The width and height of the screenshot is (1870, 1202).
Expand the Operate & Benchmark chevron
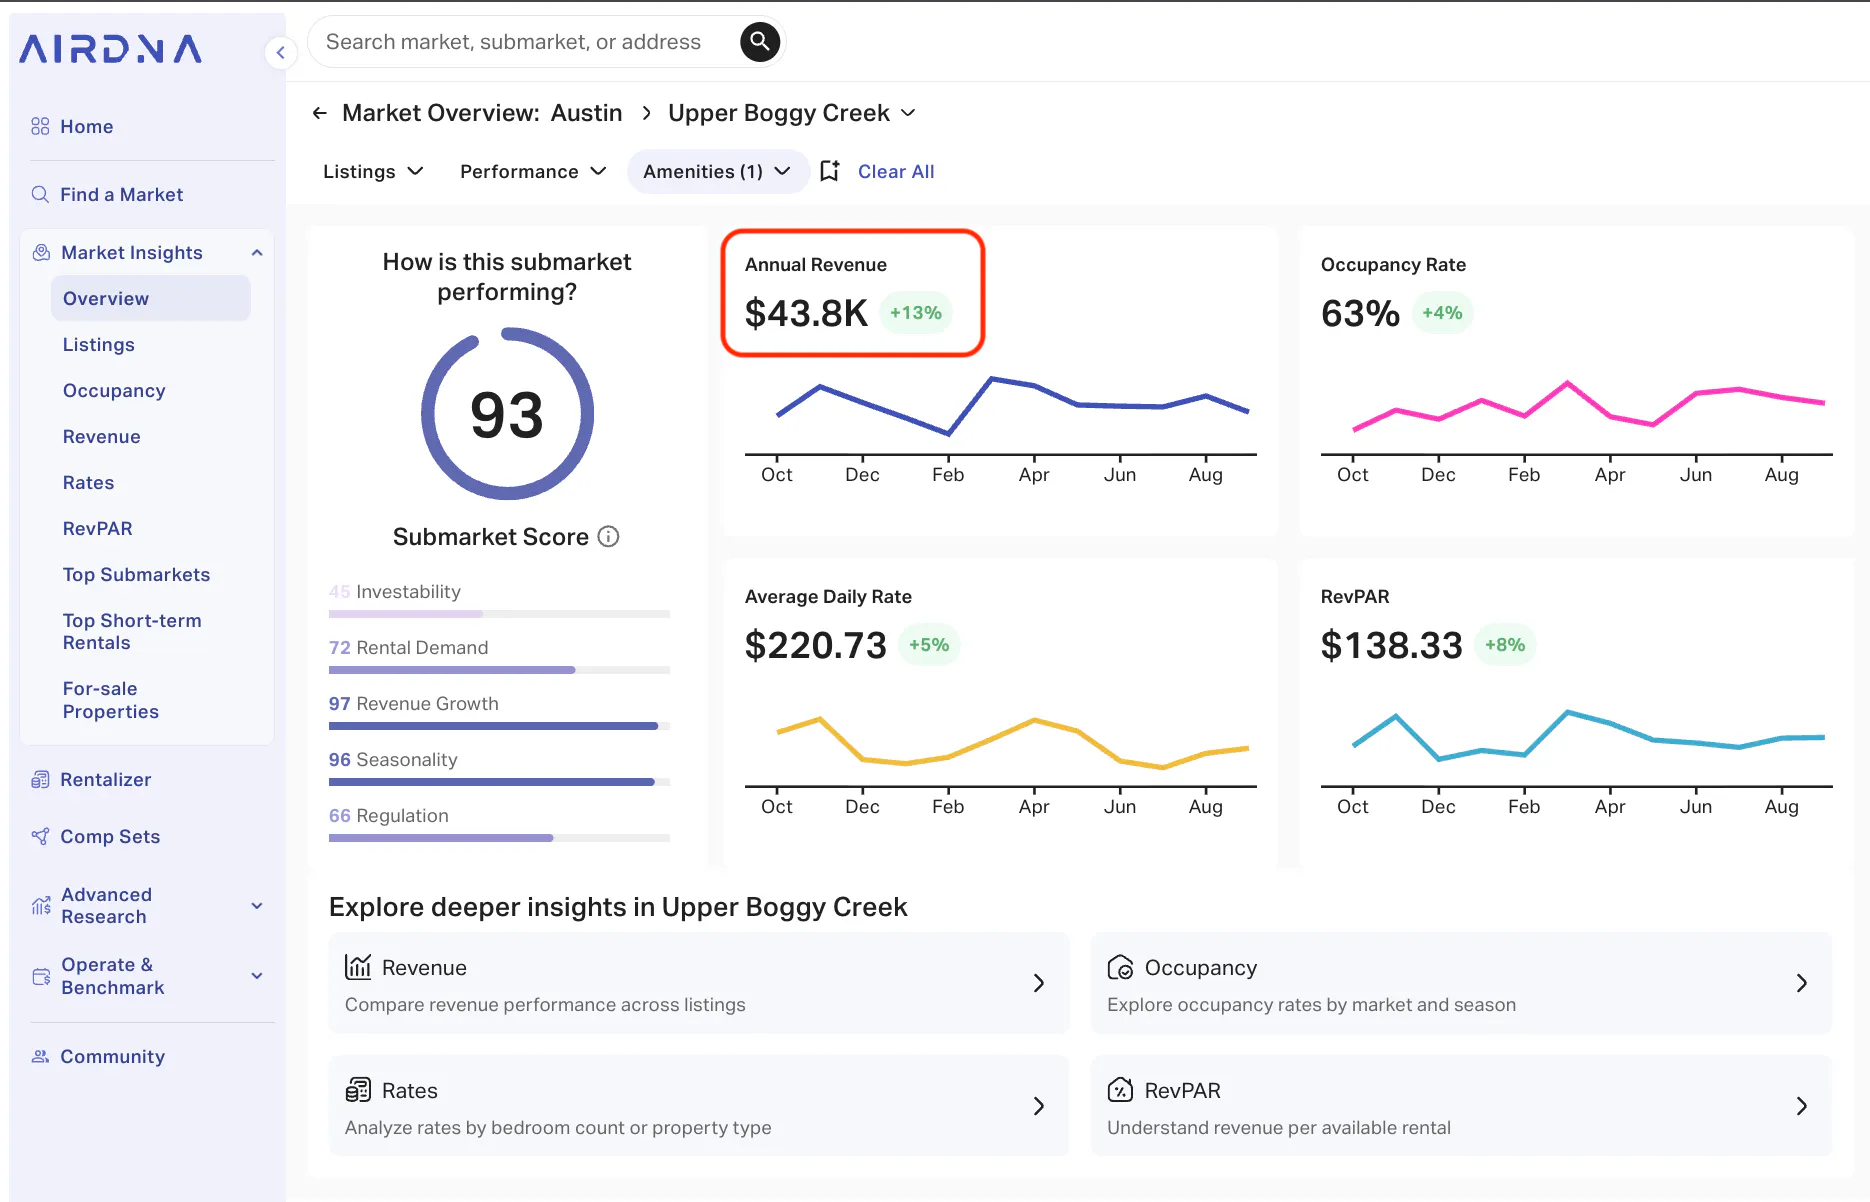(257, 976)
